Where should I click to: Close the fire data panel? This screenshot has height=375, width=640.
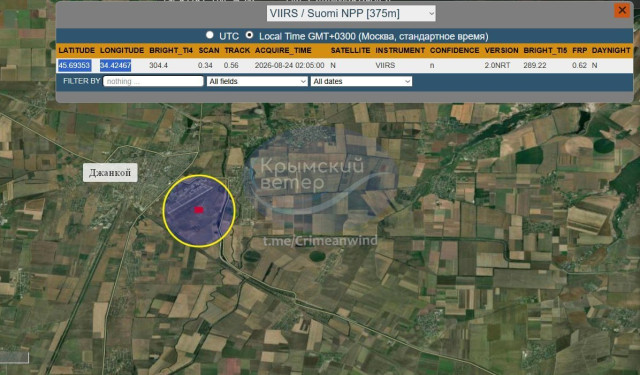tap(622, 10)
